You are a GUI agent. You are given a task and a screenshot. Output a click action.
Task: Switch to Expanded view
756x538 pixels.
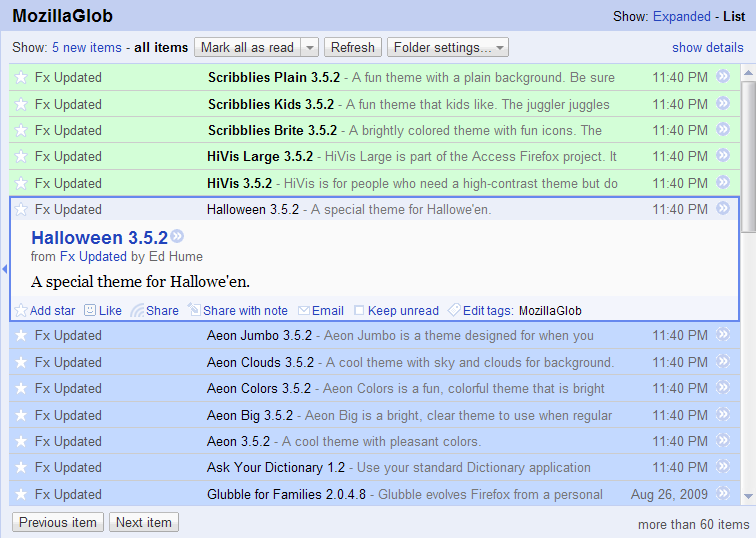[x=682, y=16]
